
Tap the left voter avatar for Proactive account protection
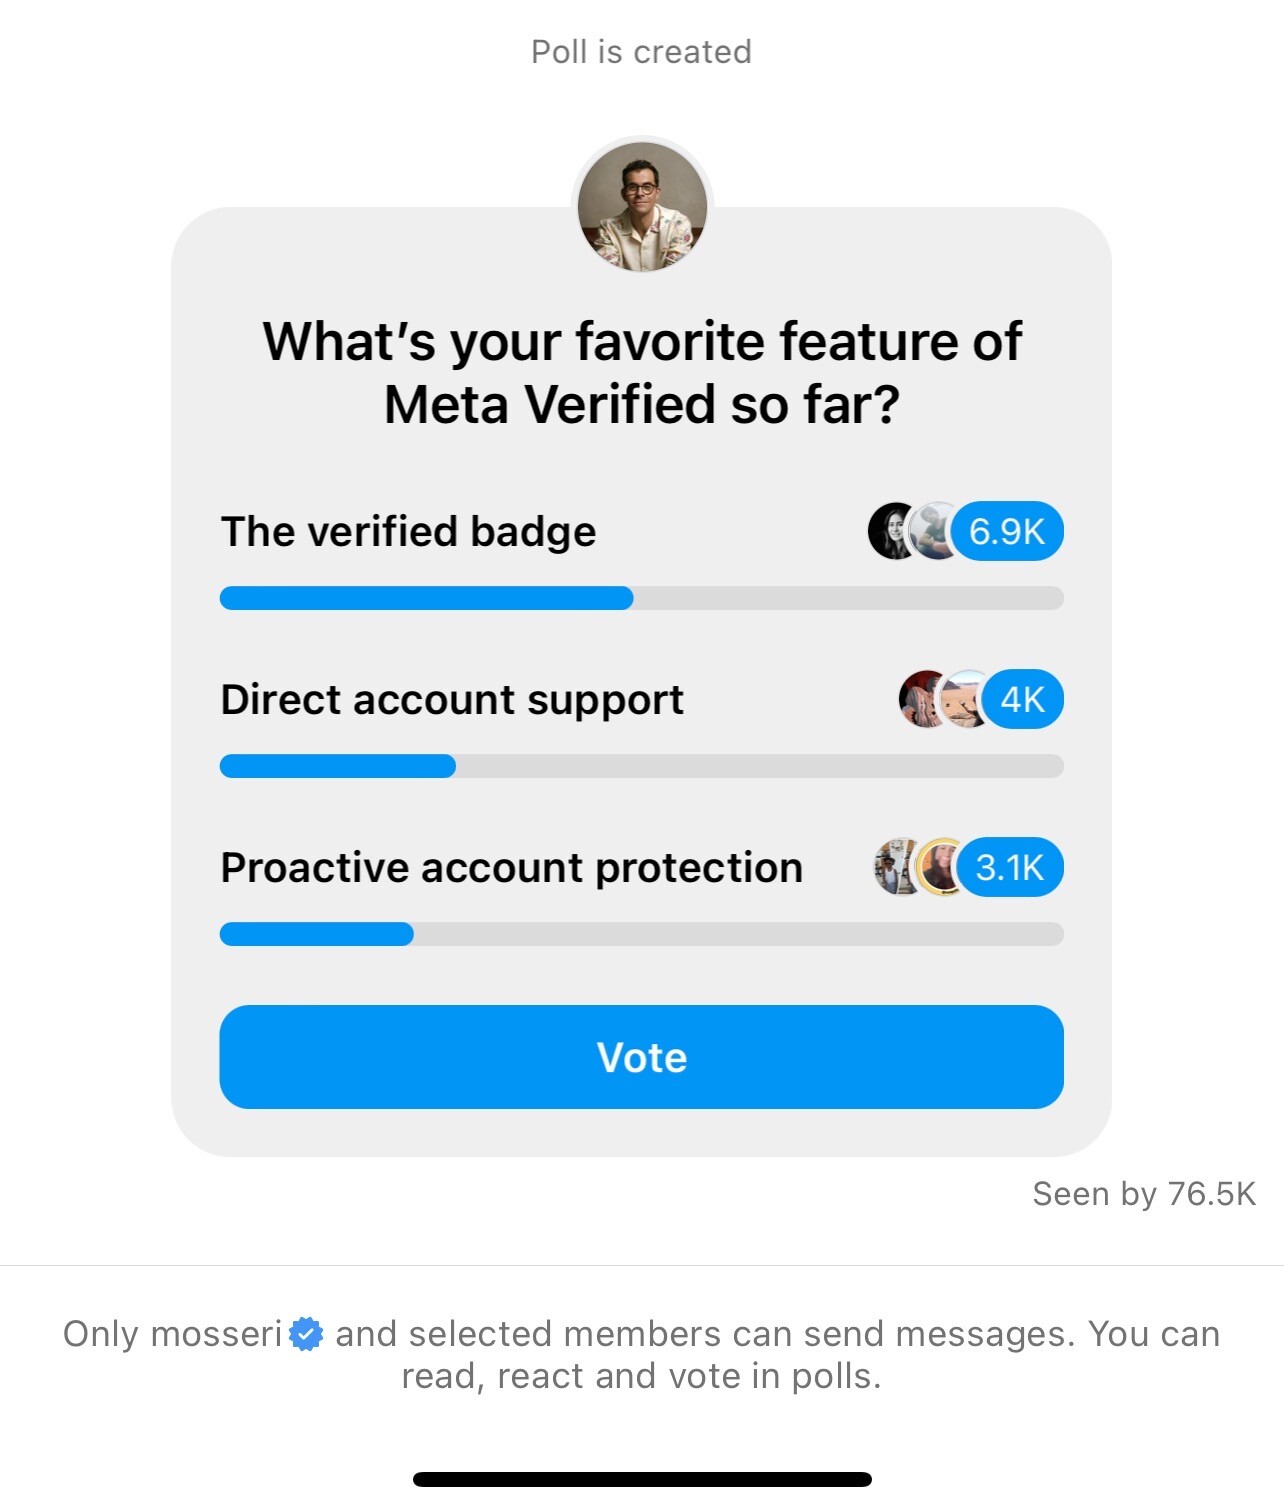pos(896,867)
